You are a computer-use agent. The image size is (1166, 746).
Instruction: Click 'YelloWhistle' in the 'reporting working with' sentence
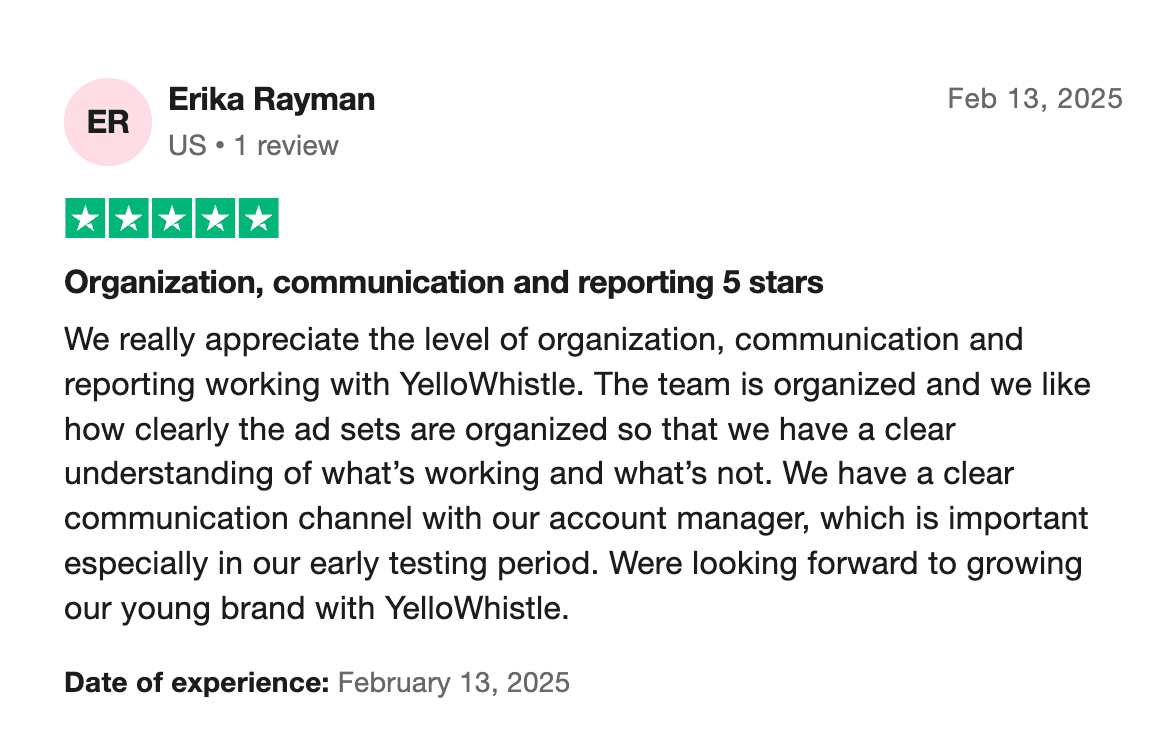[x=491, y=385]
